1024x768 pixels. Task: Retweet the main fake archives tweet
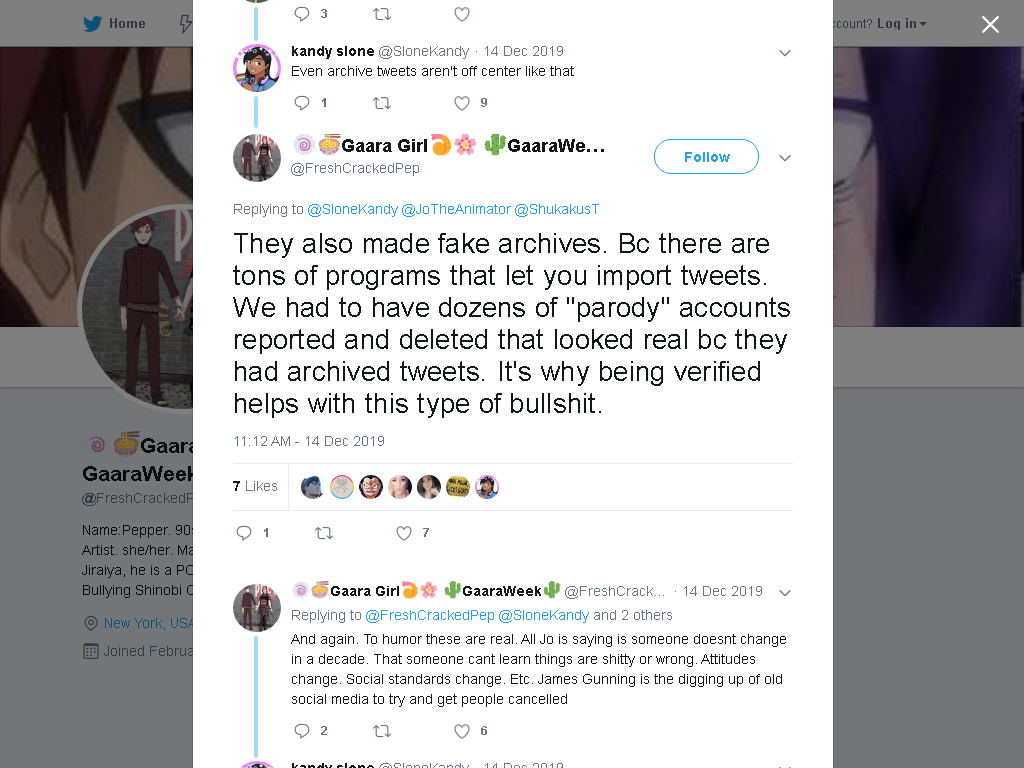[324, 533]
